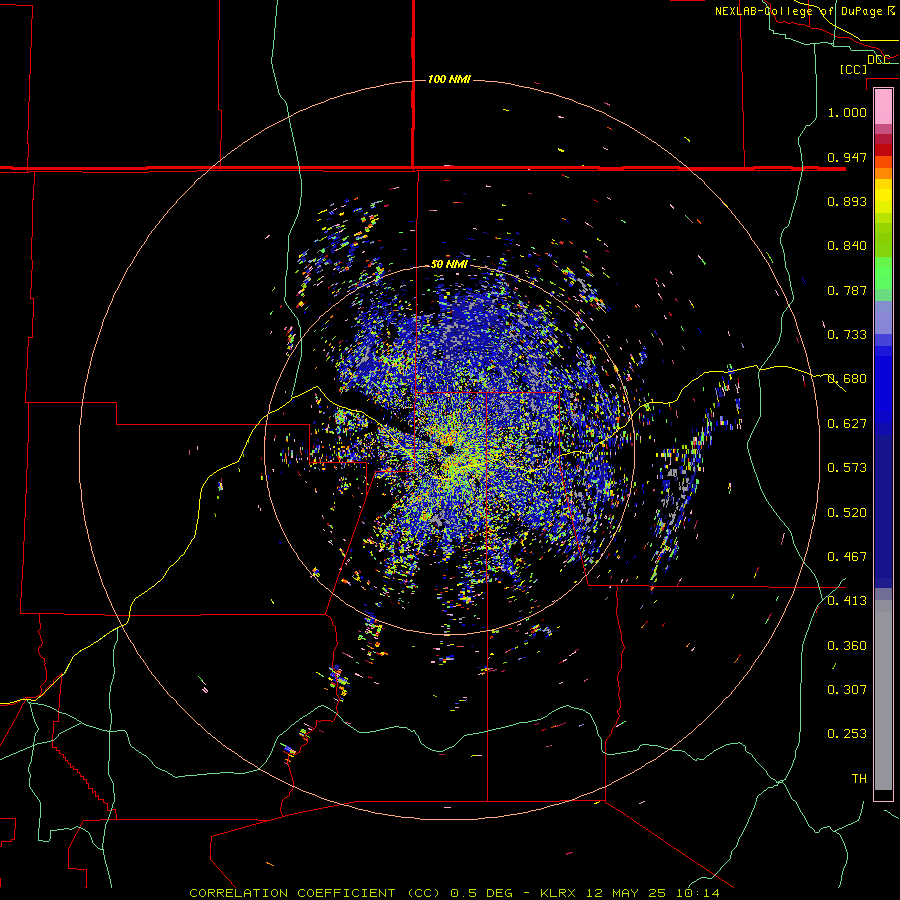Screen dimensions: 900x900
Task: Click the 0.733 legend value
Action: (x=847, y=335)
